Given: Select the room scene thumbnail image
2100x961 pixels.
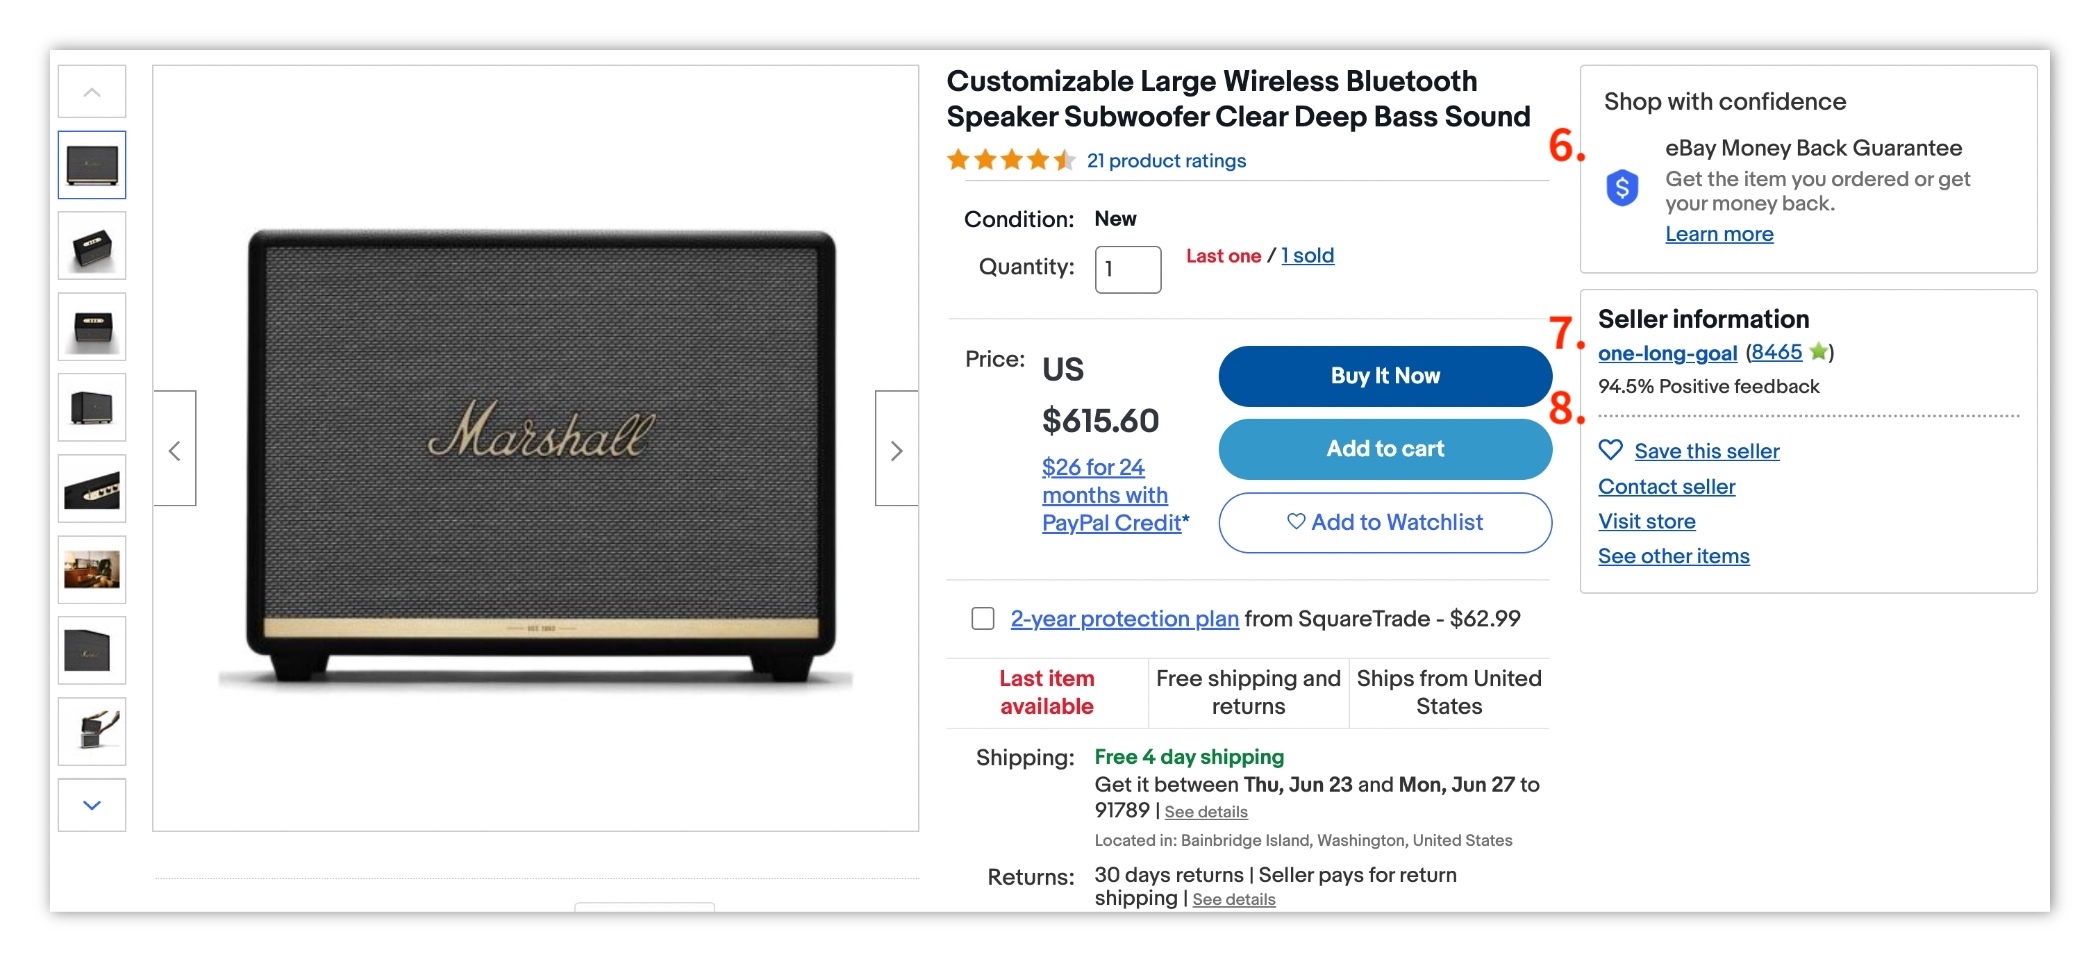Looking at the screenshot, I should pos(92,570).
